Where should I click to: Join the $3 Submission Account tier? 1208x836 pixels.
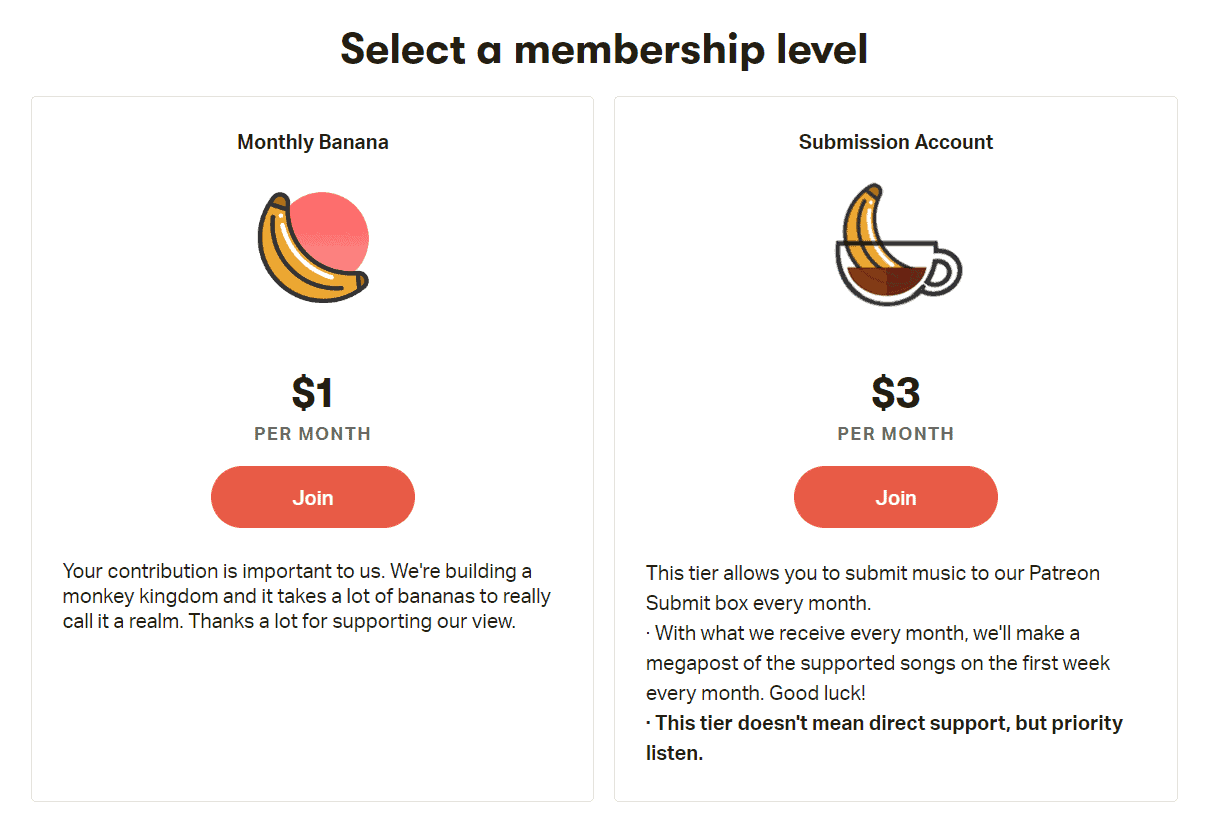coord(895,497)
